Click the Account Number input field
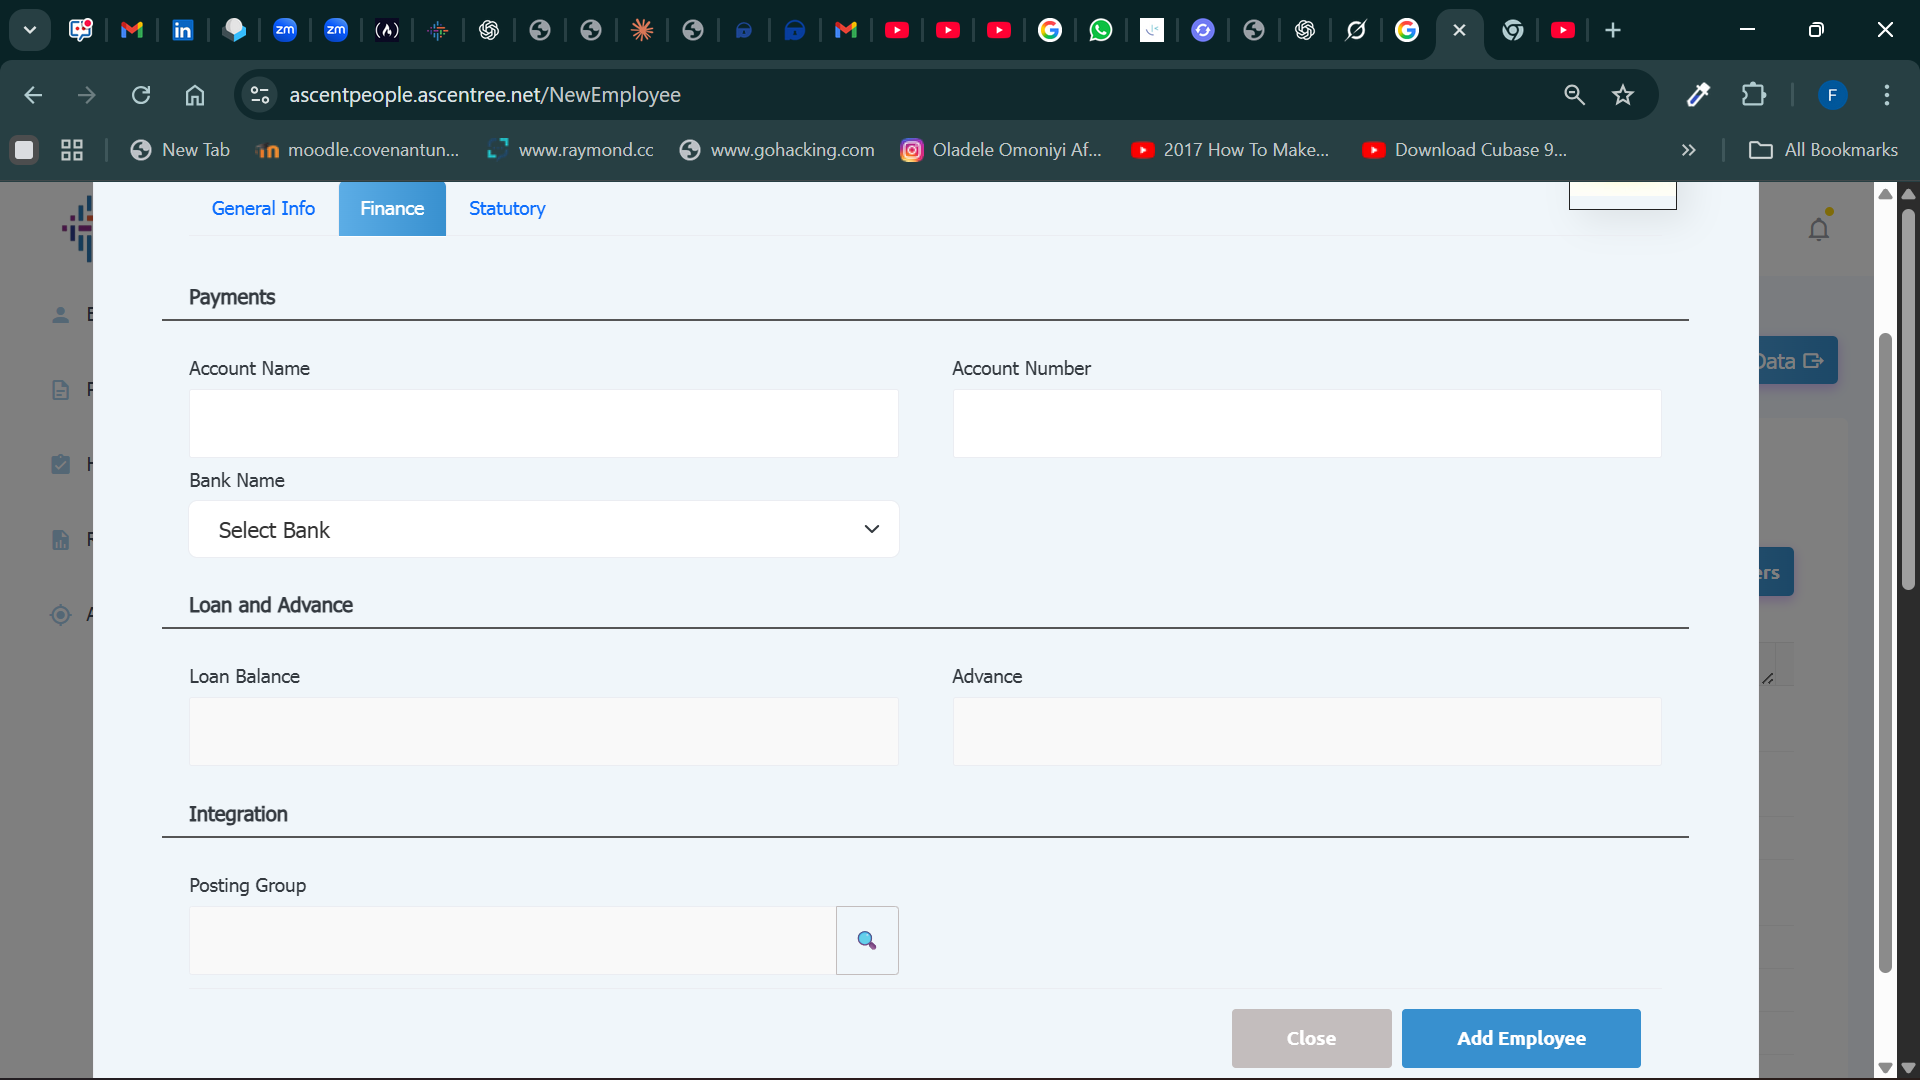The image size is (1920, 1080). click(1306, 423)
